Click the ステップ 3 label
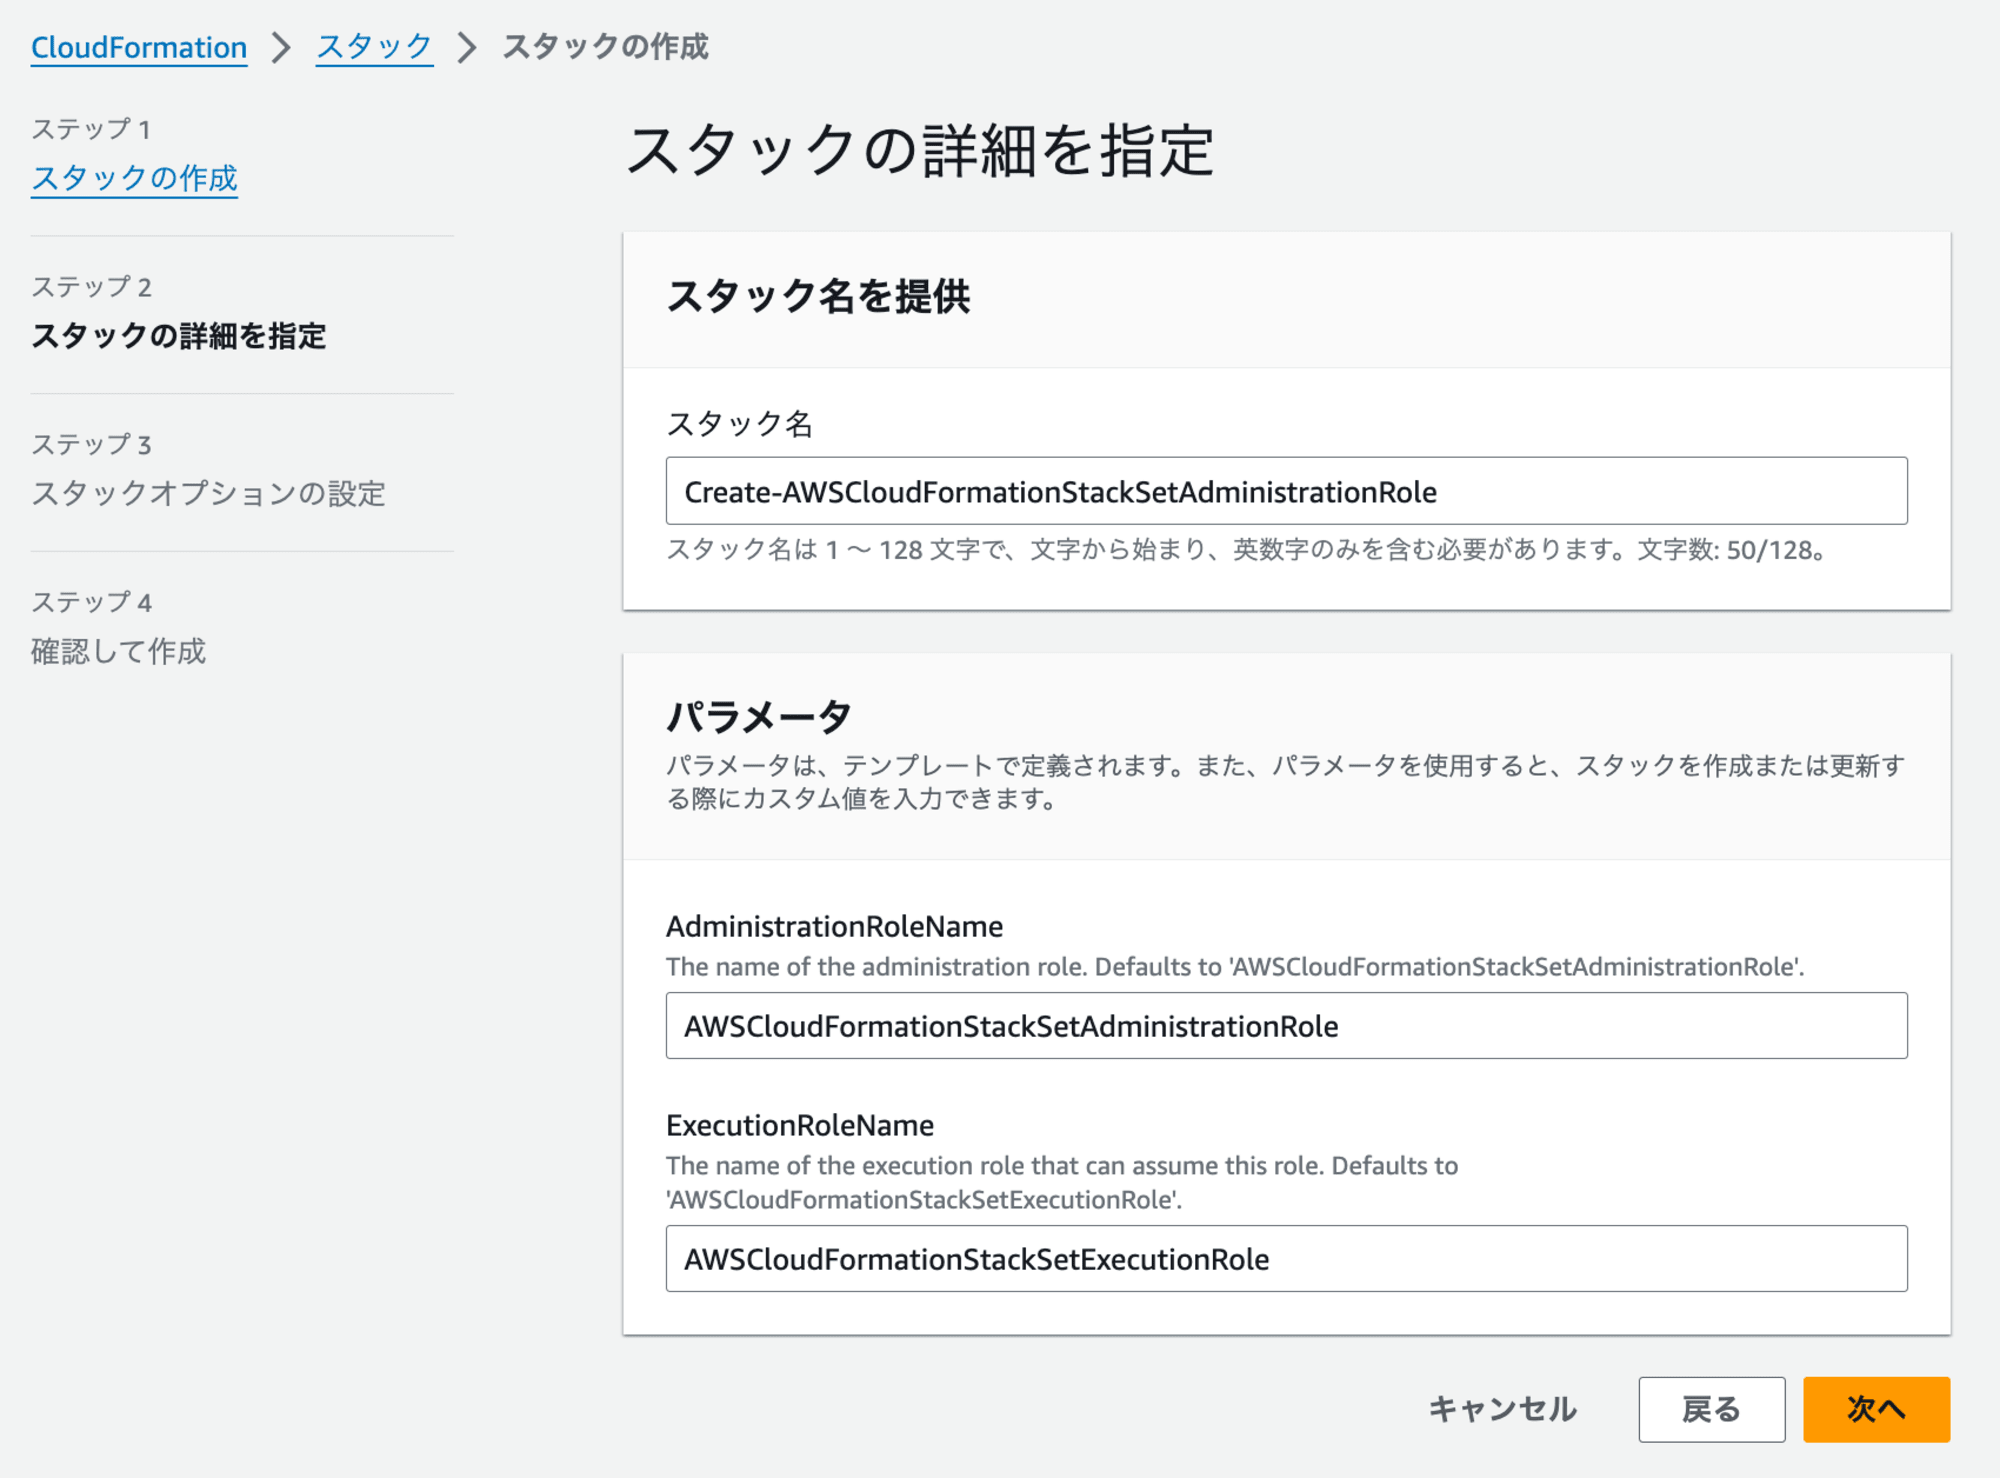This screenshot has height=1478, width=2000. click(x=91, y=444)
